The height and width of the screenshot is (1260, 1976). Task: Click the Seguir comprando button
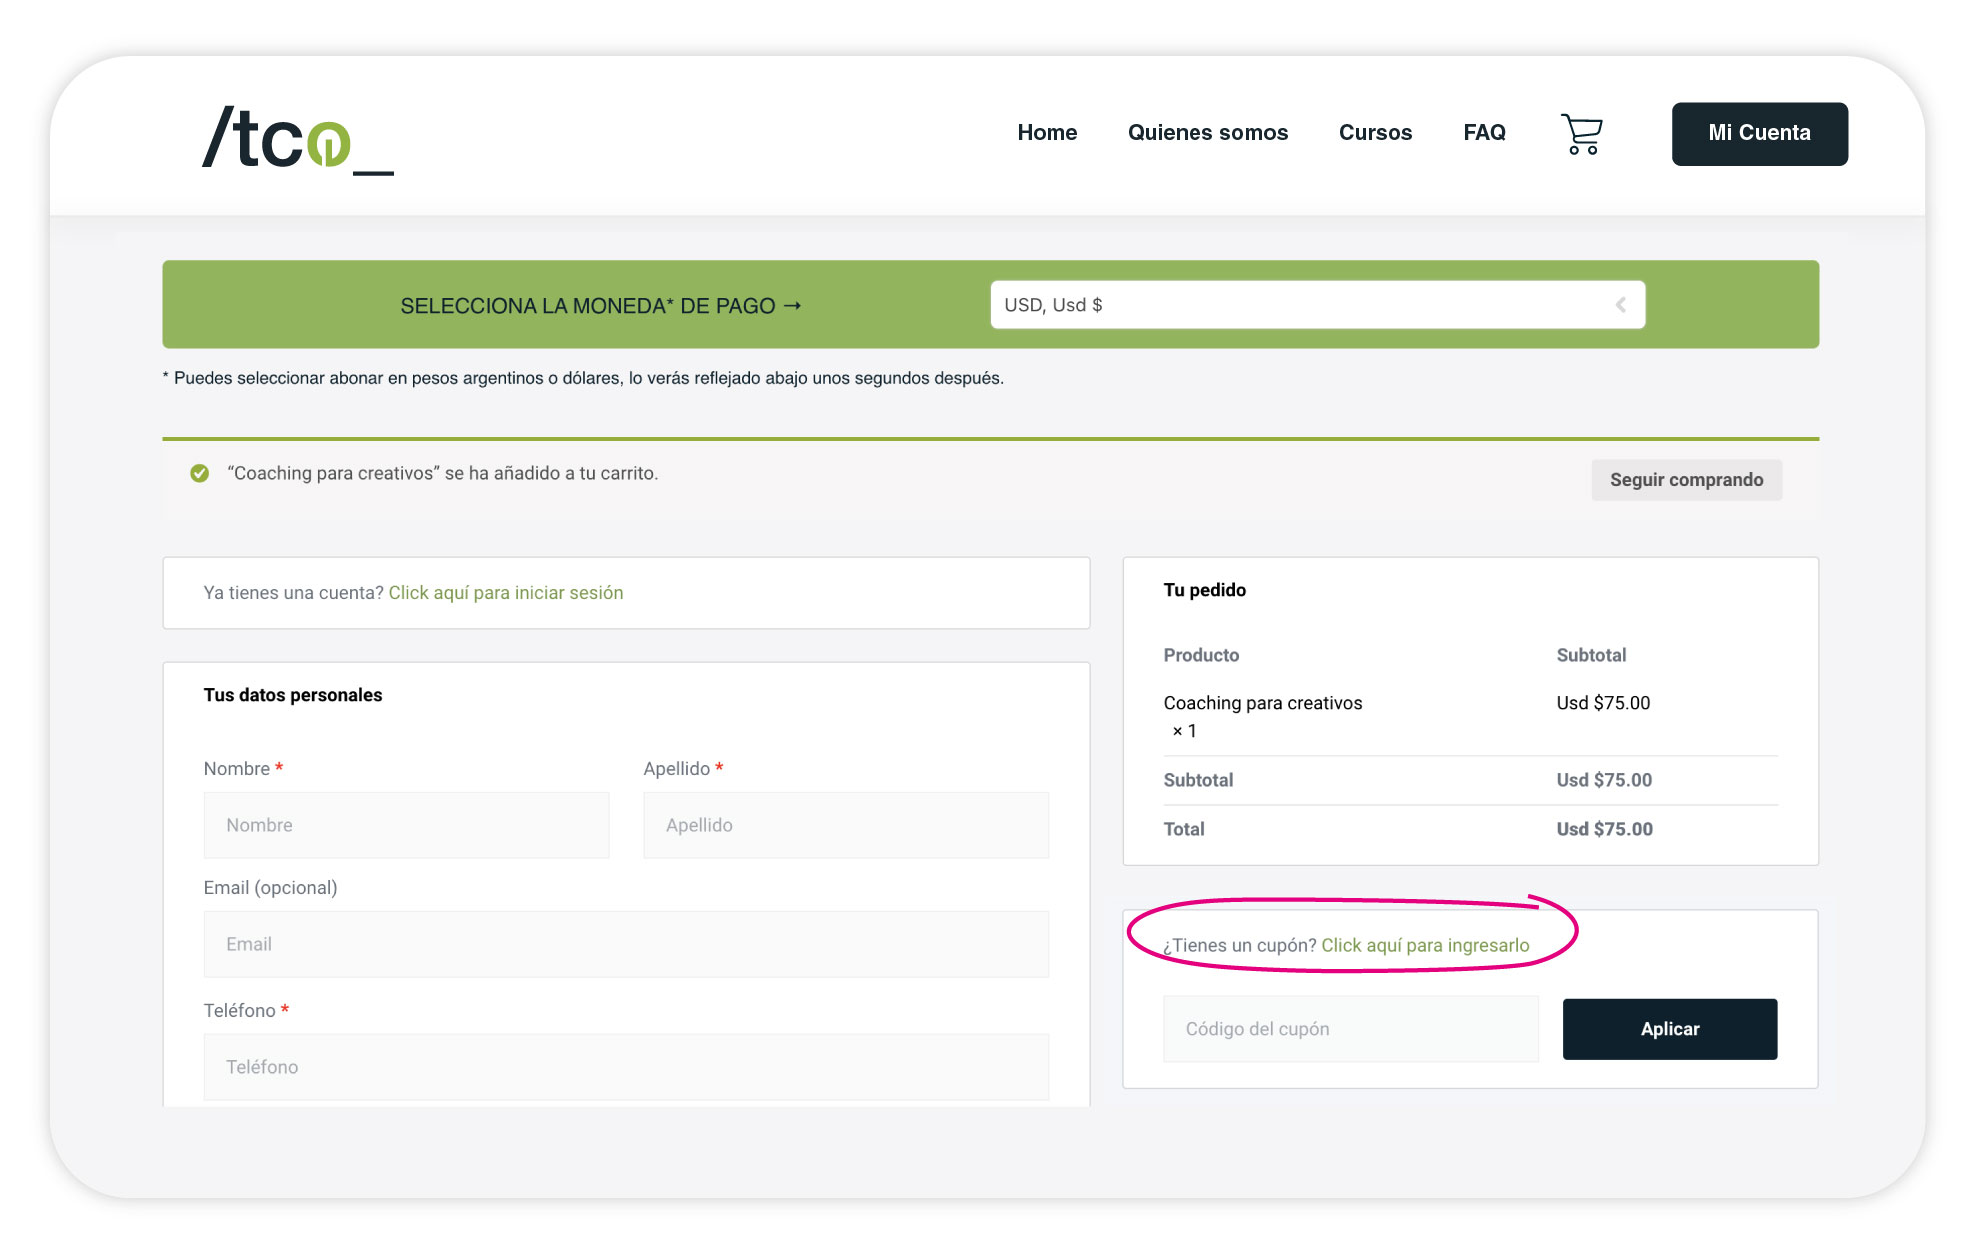coord(1686,480)
